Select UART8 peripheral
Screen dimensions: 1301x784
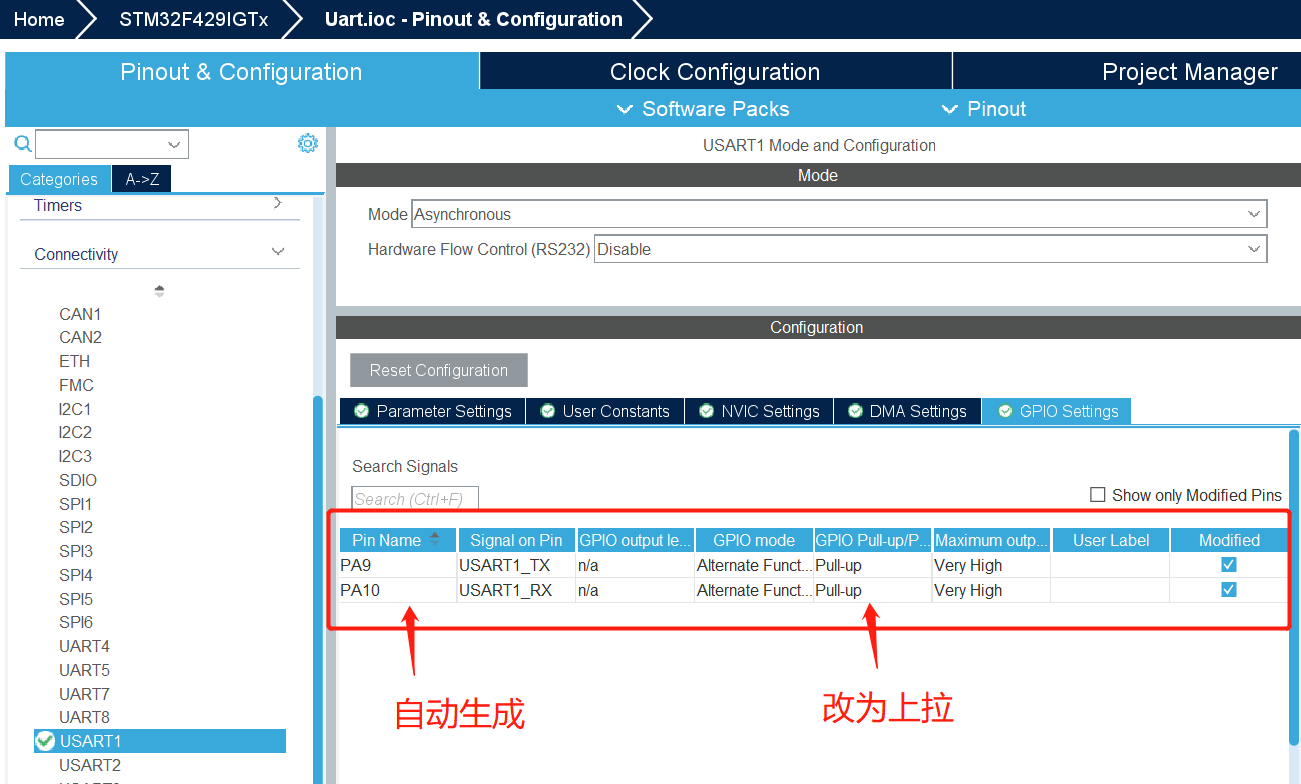click(84, 717)
